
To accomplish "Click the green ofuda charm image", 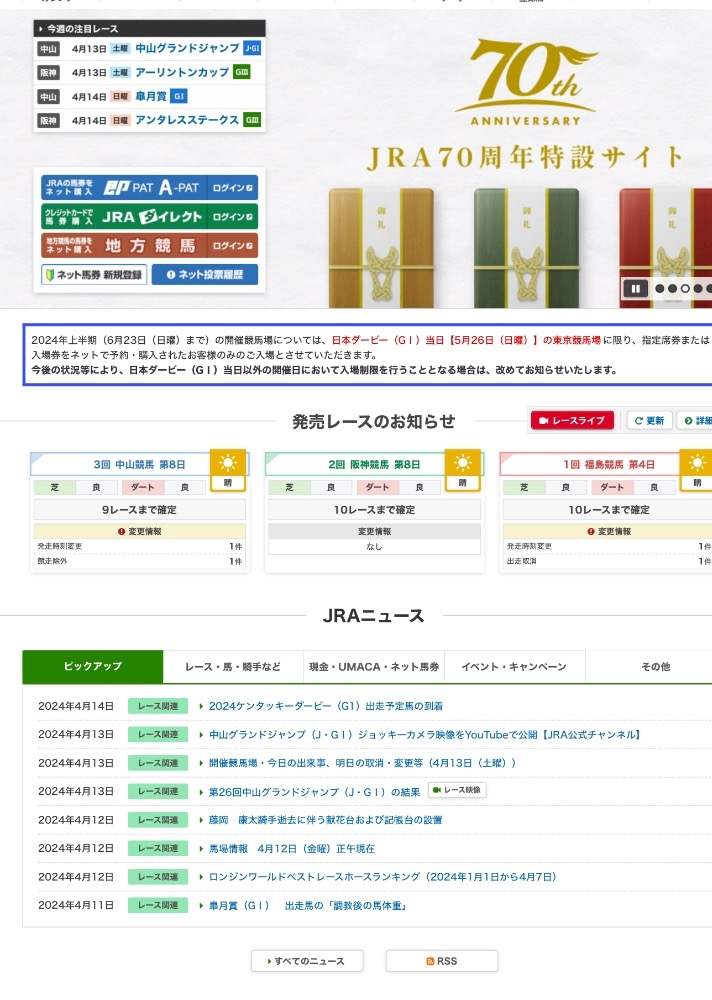I will point(526,247).
